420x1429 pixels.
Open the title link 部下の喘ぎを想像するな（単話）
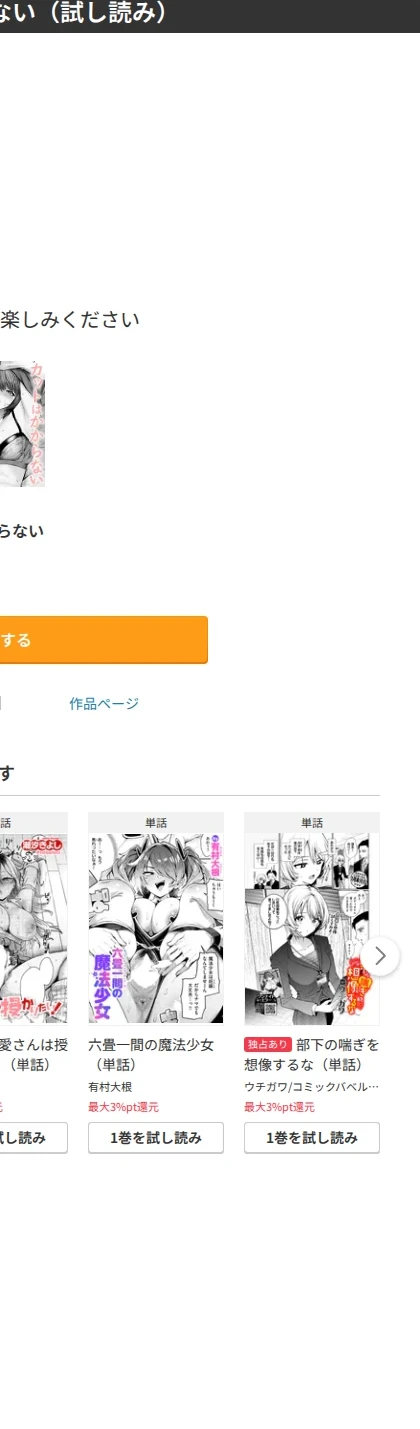tap(312, 1055)
